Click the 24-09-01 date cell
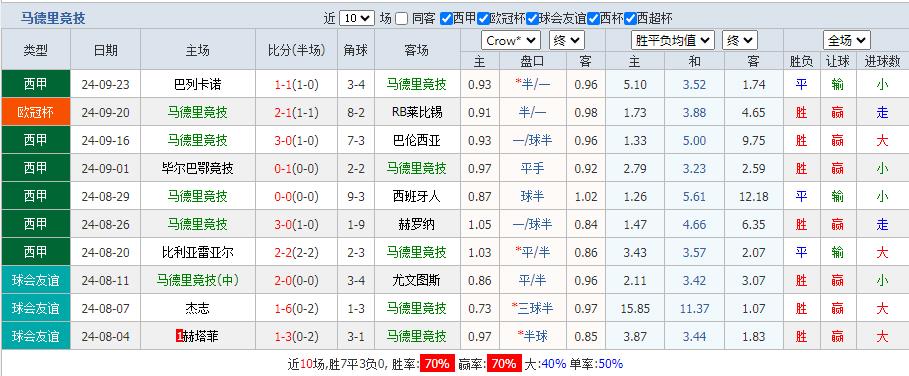This screenshot has height=376, width=909. [106, 169]
